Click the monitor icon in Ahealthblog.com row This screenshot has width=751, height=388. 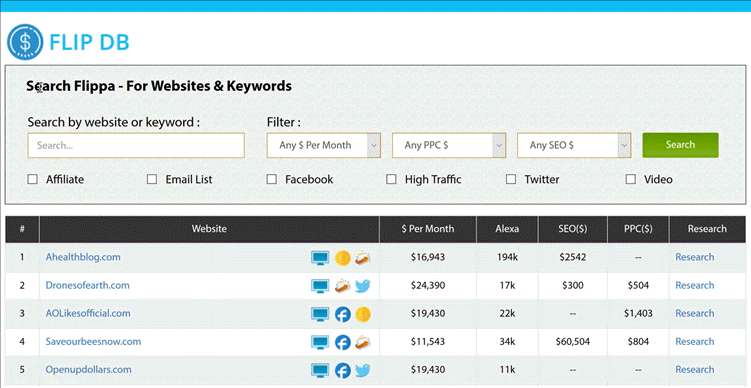(x=320, y=258)
